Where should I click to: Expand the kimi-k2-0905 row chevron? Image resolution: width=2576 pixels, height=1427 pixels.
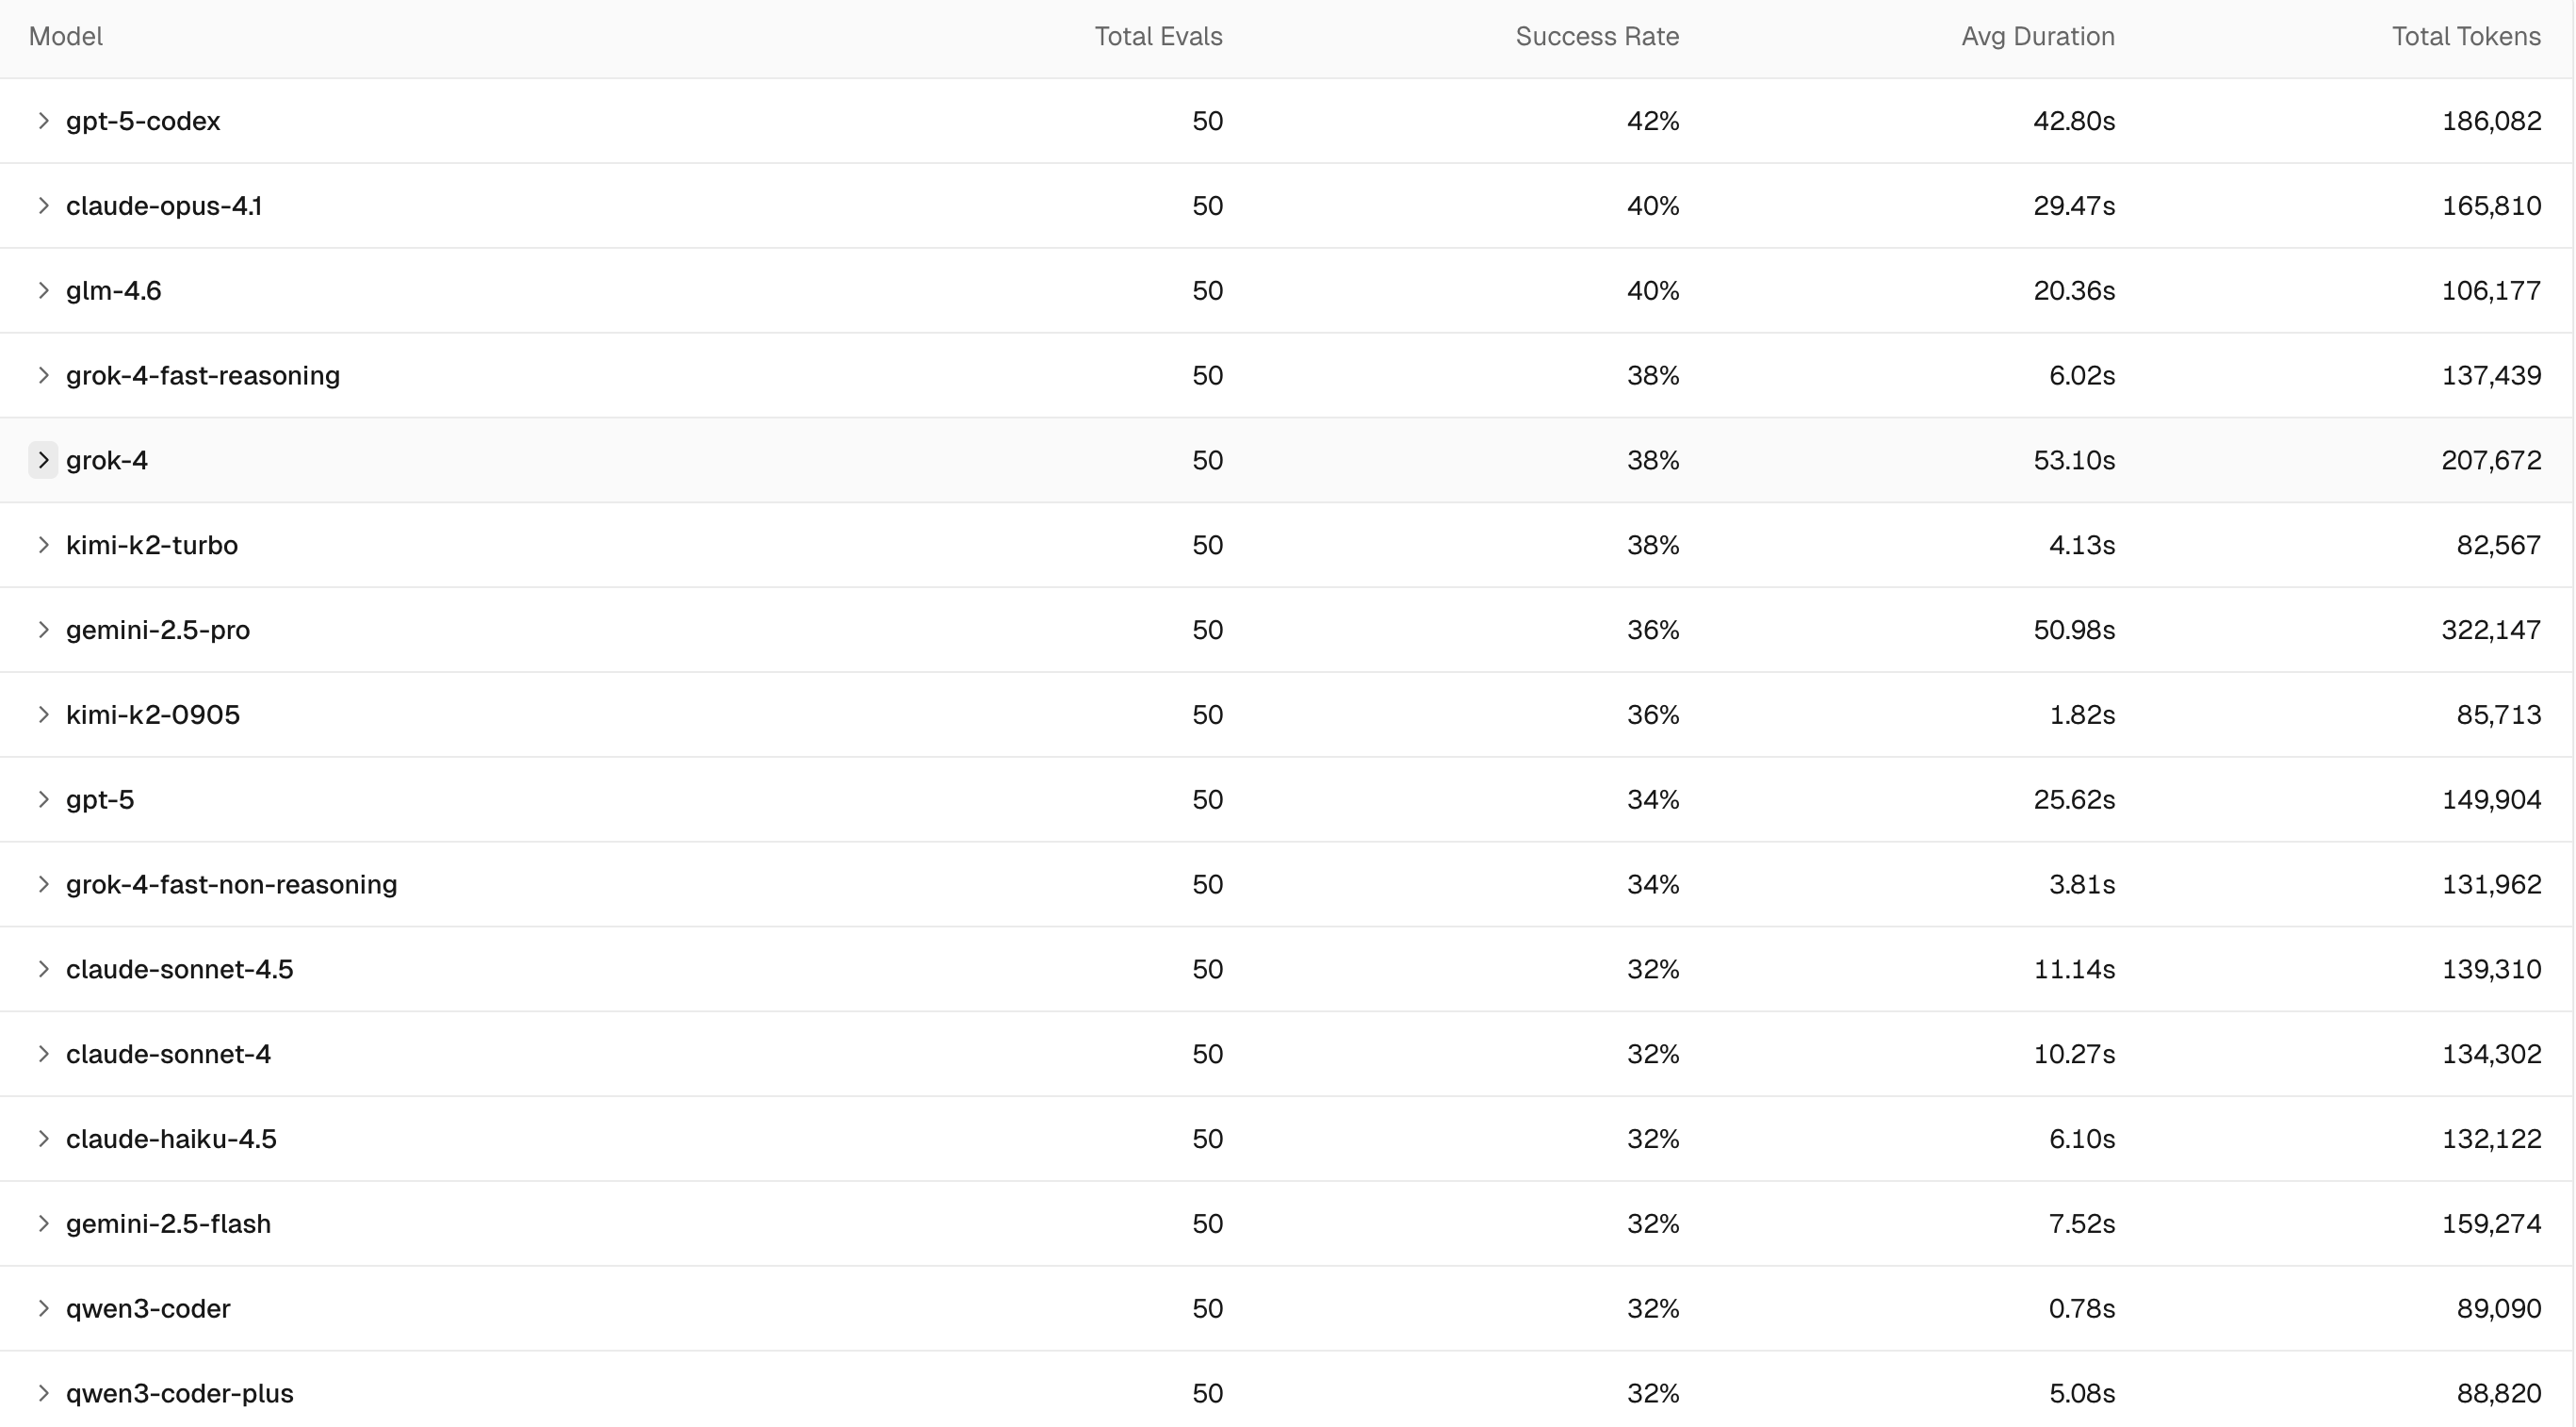43,715
